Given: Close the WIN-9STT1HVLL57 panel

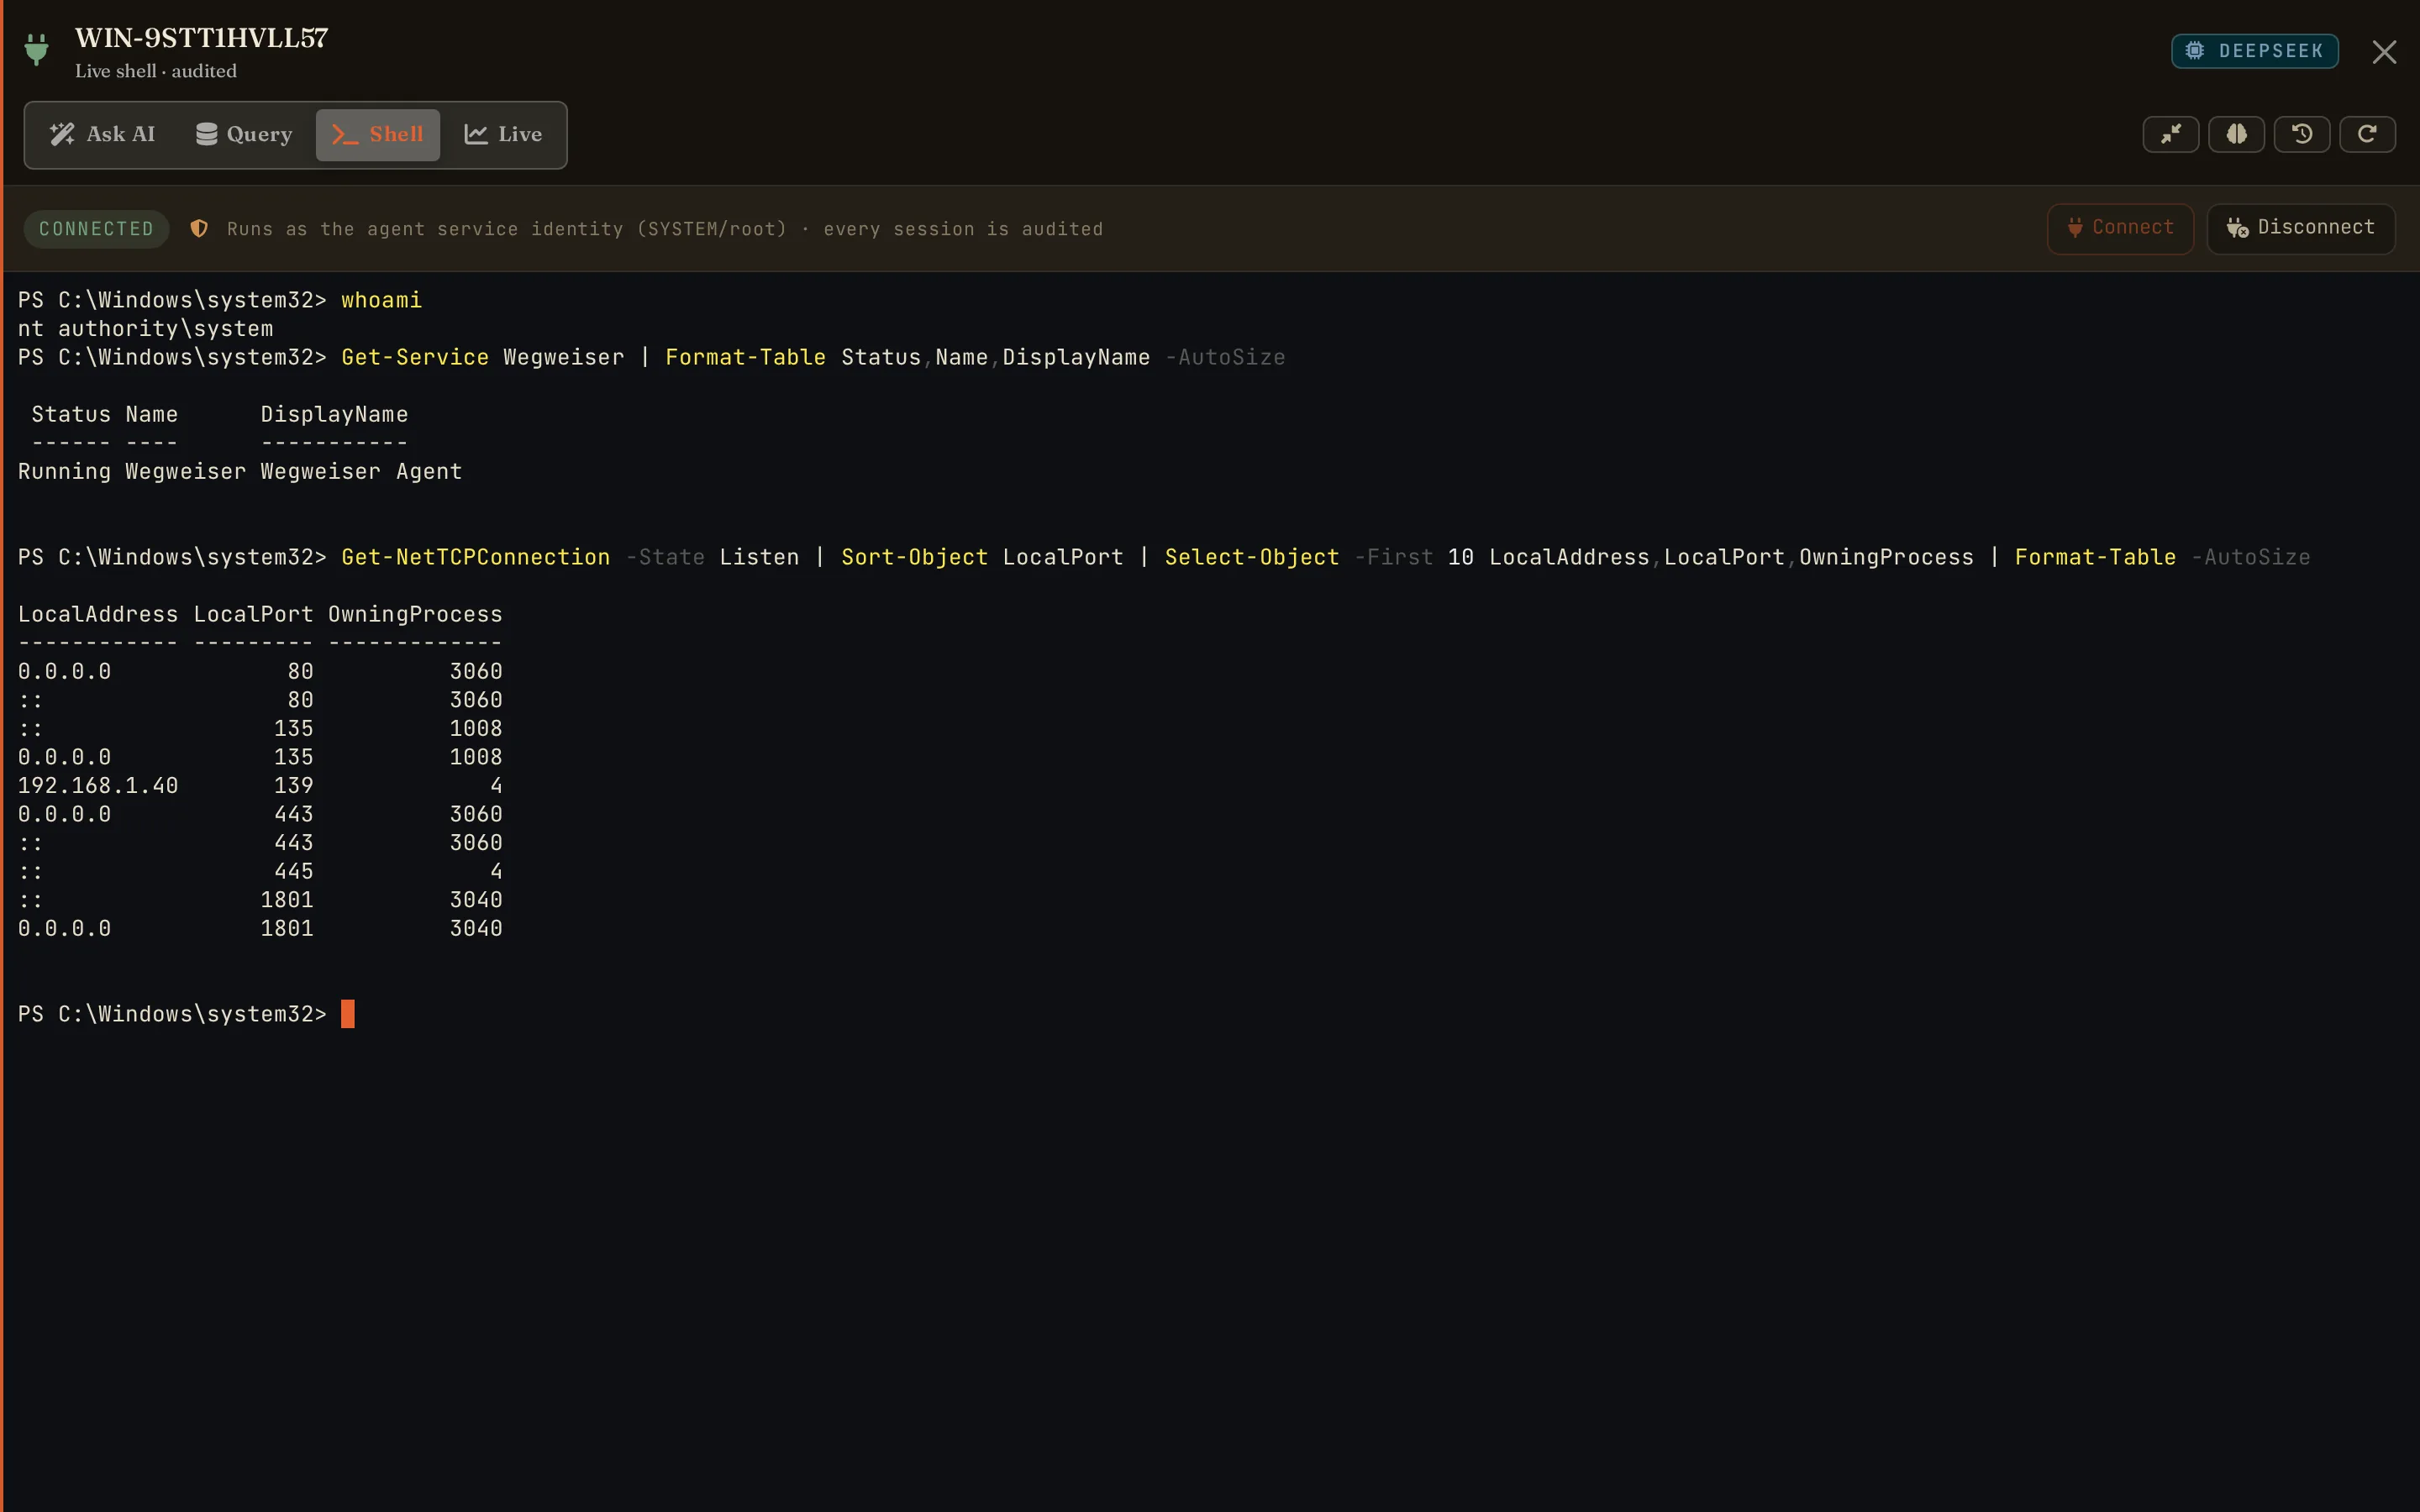Looking at the screenshot, I should [x=2384, y=52].
